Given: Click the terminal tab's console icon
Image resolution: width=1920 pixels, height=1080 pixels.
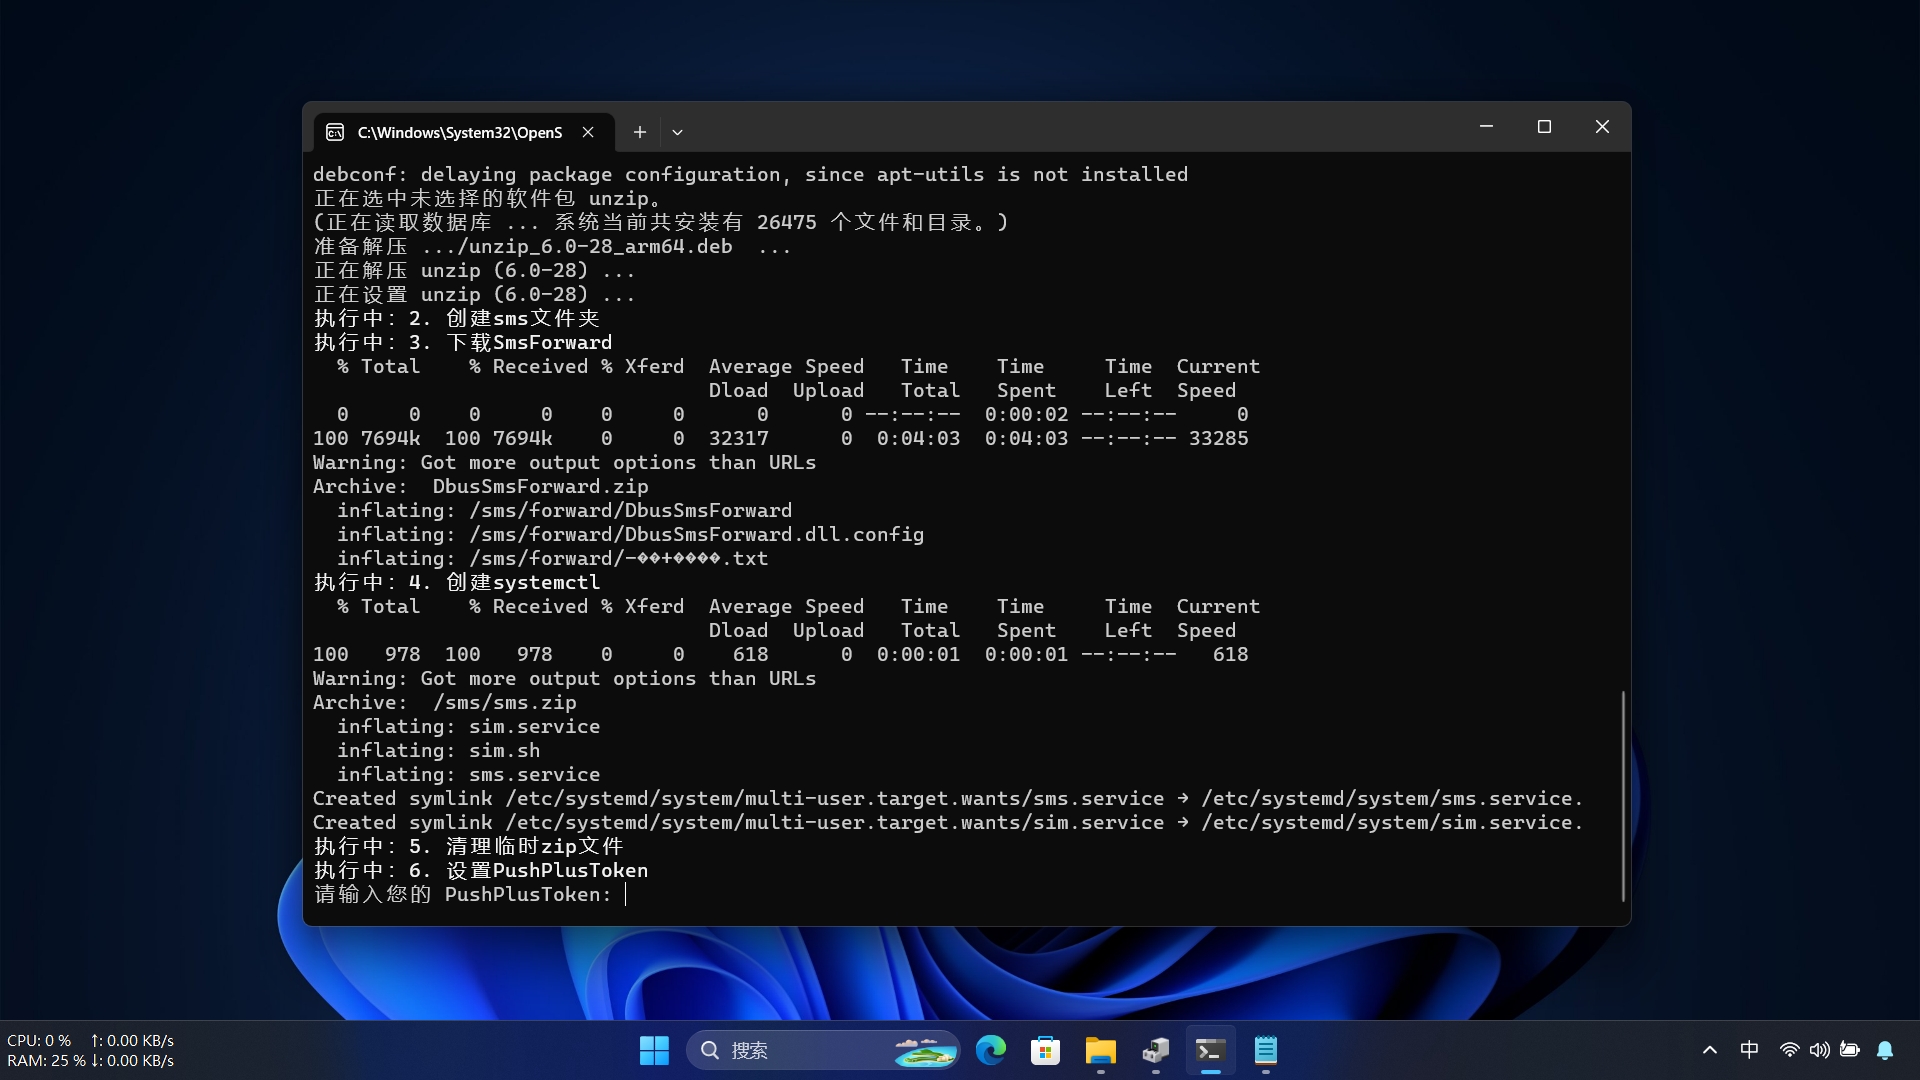Looking at the screenshot, I should (335, 132).
